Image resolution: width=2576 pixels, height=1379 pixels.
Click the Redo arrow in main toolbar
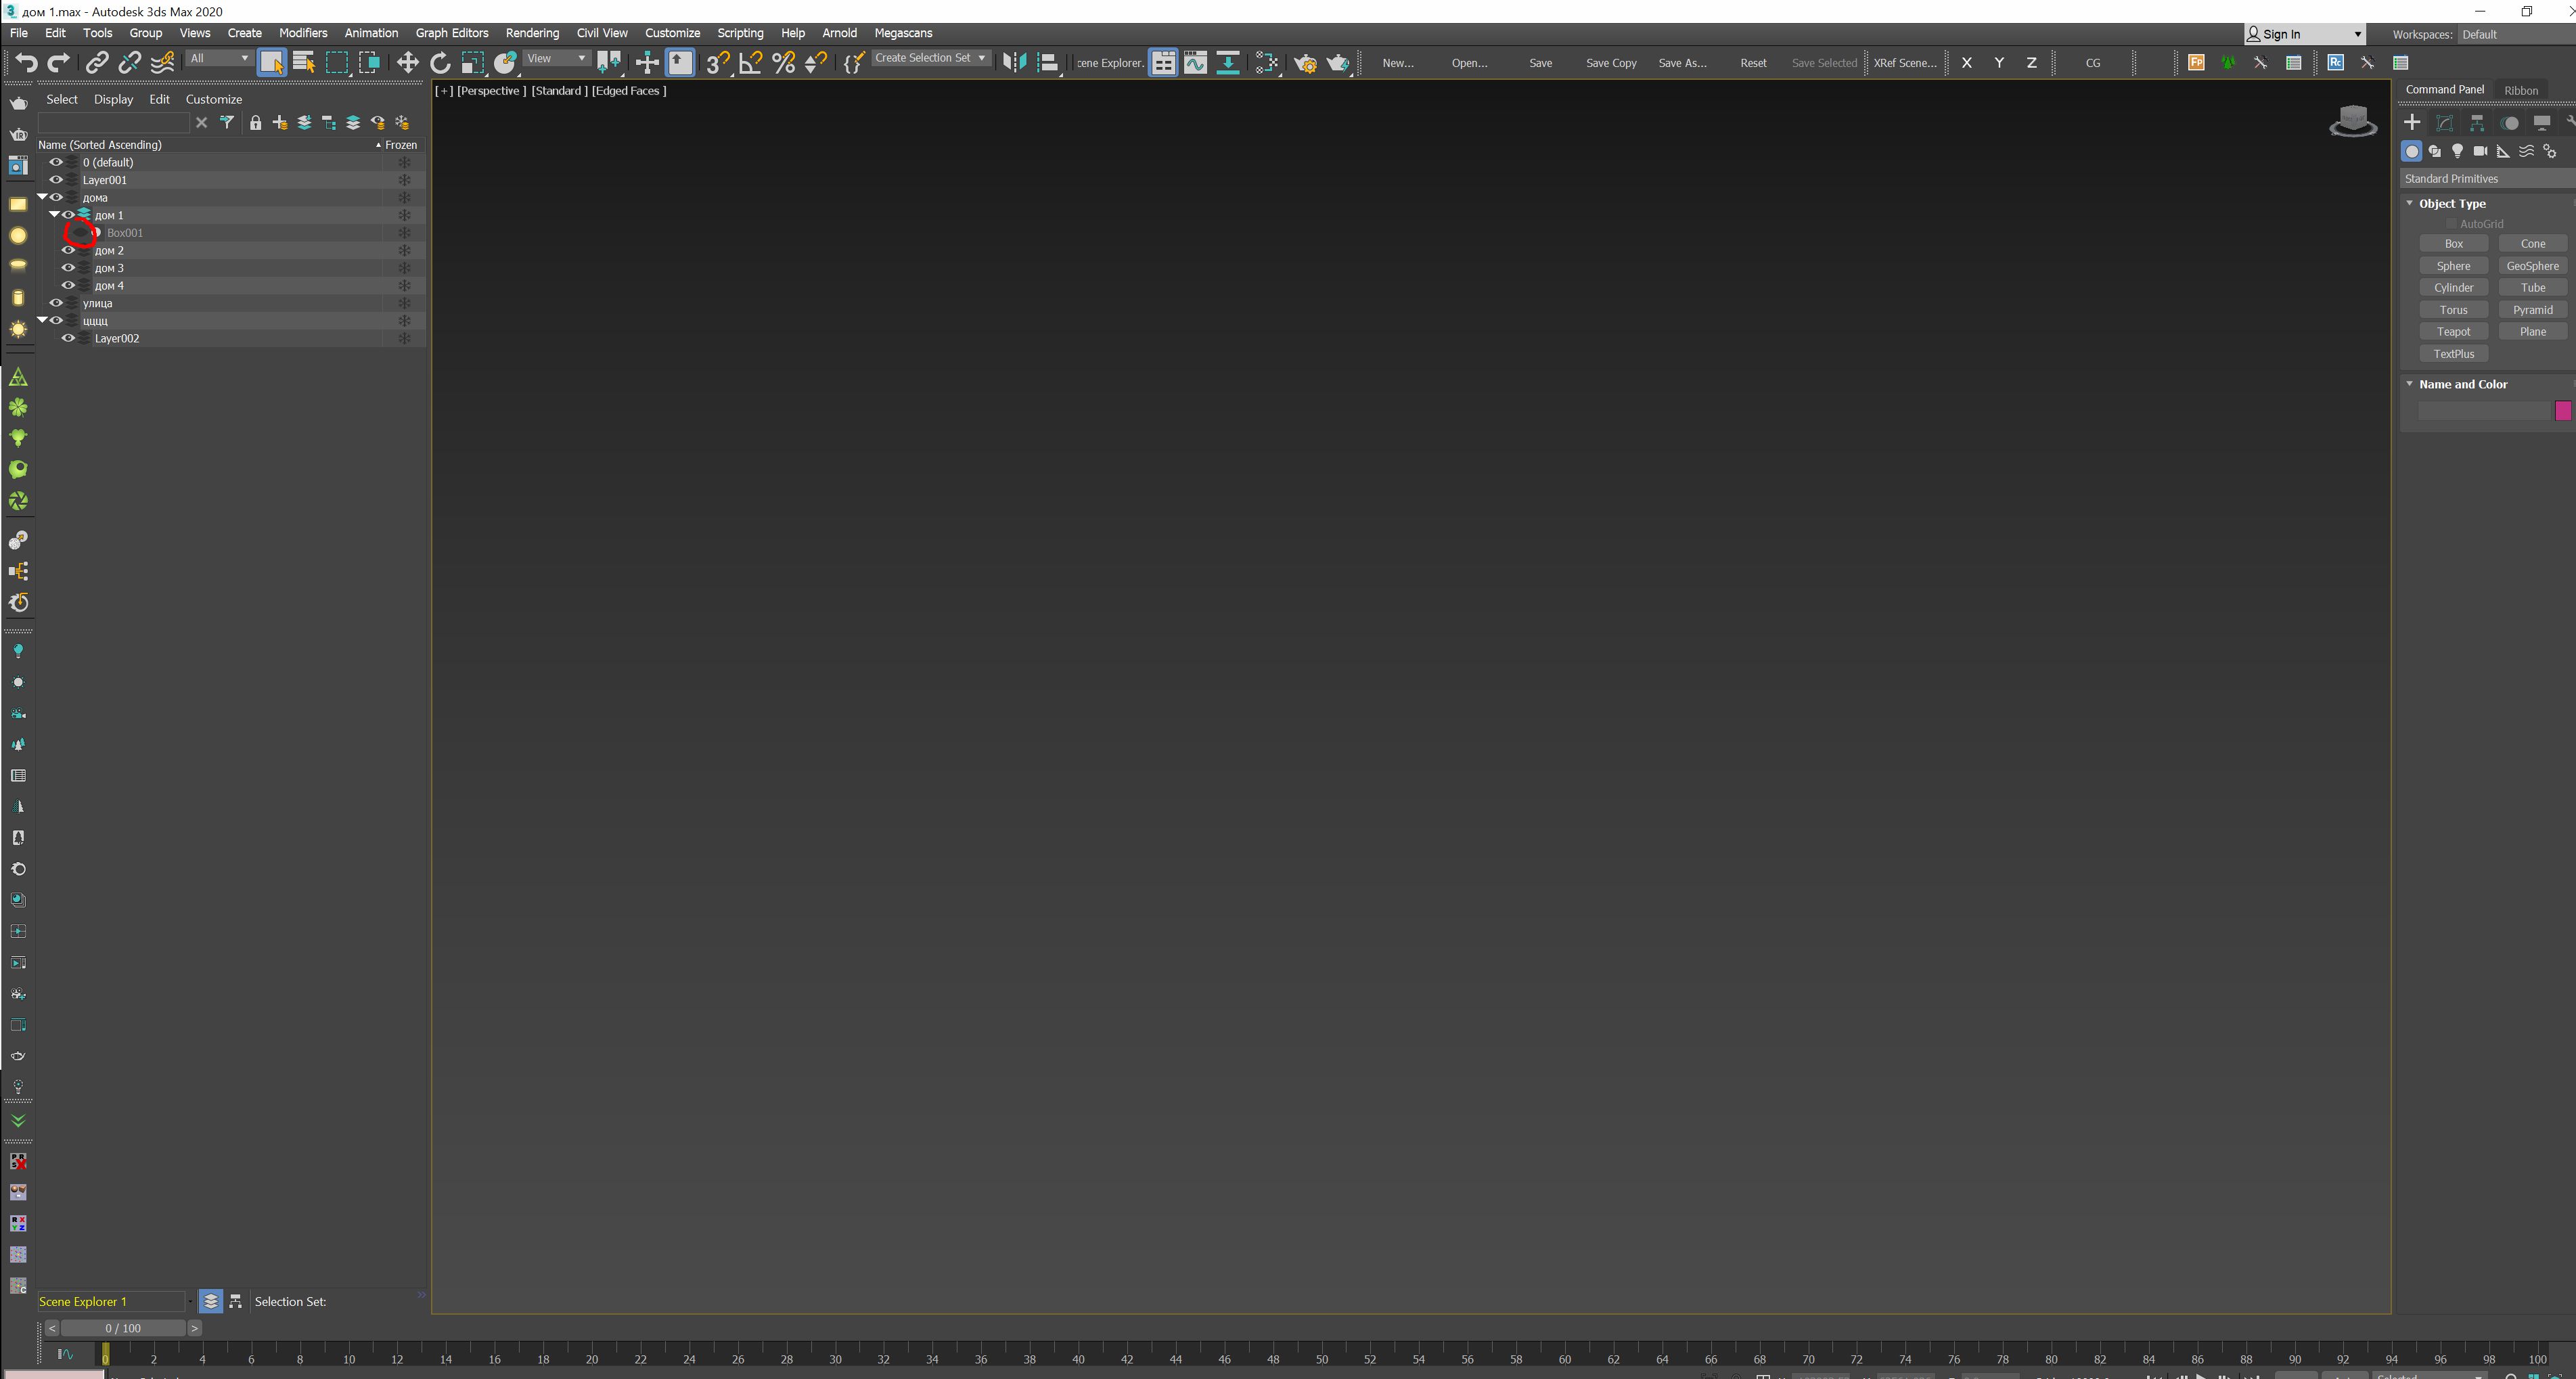click(59, 62)
